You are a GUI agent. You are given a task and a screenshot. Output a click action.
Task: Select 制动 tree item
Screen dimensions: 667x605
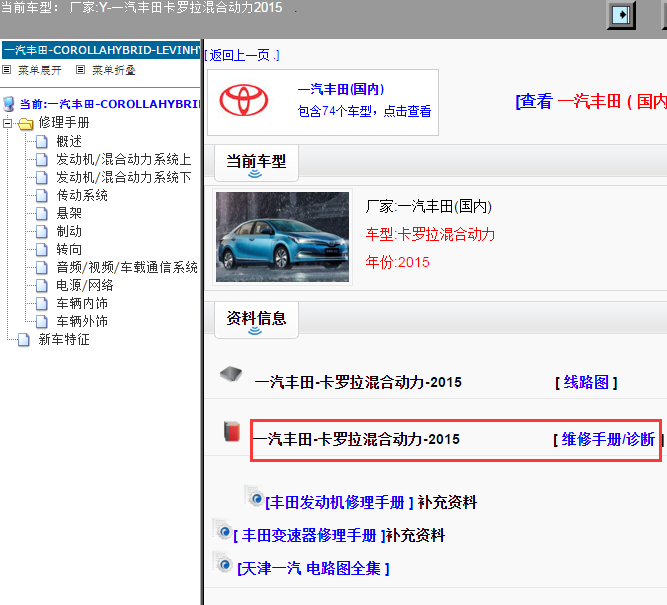(69, 231)
